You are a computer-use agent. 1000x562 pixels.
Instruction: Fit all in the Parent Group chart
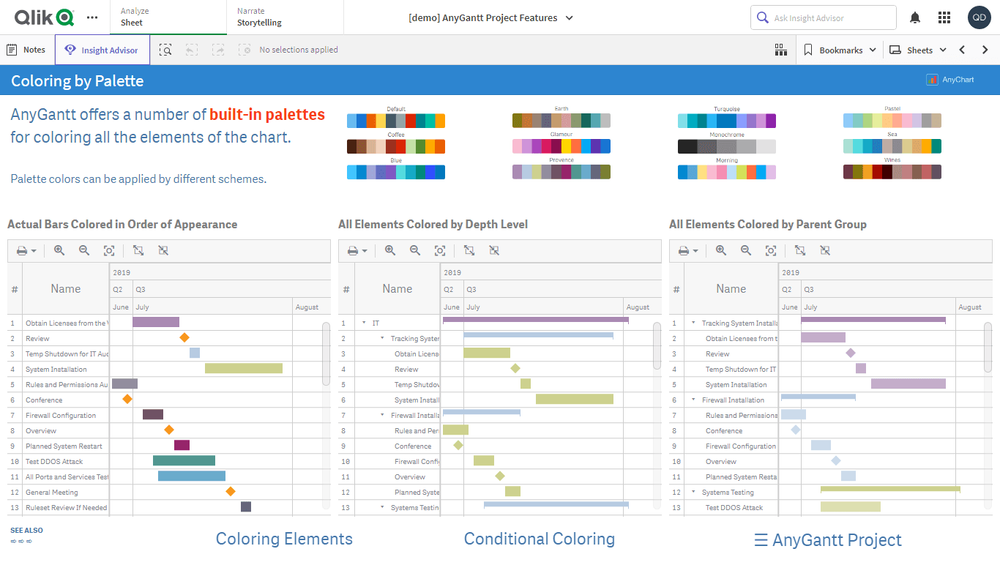[771, 251]
